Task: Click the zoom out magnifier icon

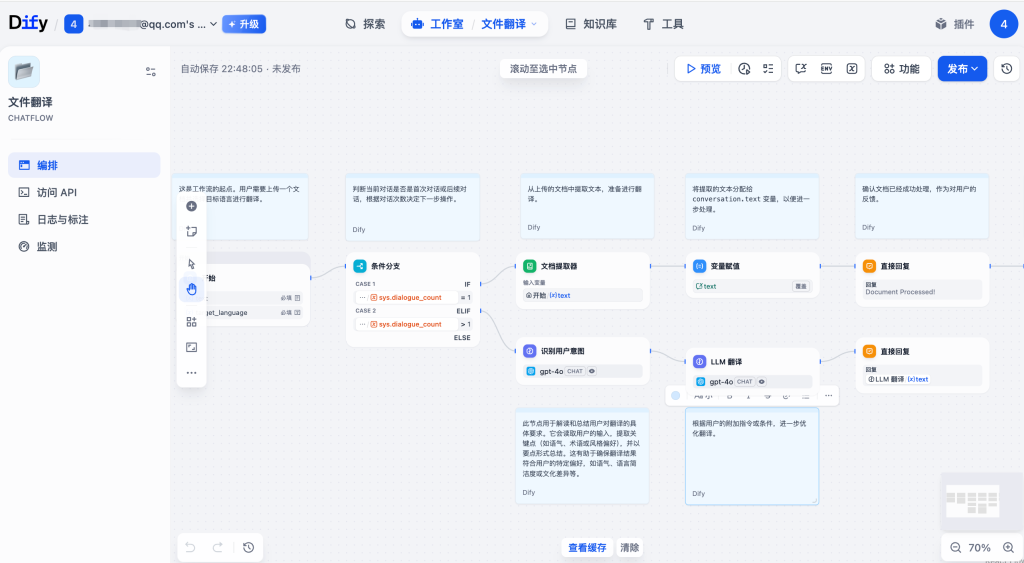Action: coord(955,548)
